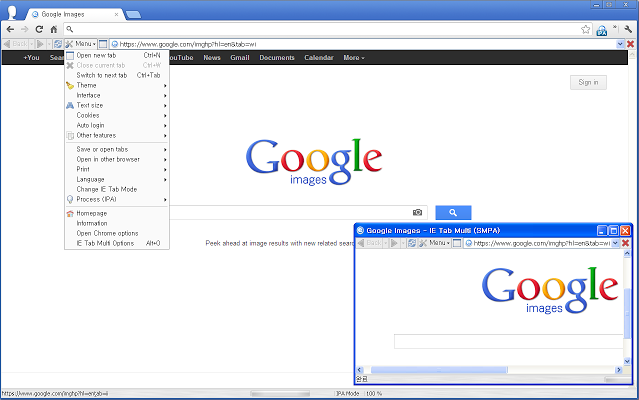Click the bookmark star in address bar
This screenshot has width=639, height=400.
pyautogui.click(x=586, y=30)
